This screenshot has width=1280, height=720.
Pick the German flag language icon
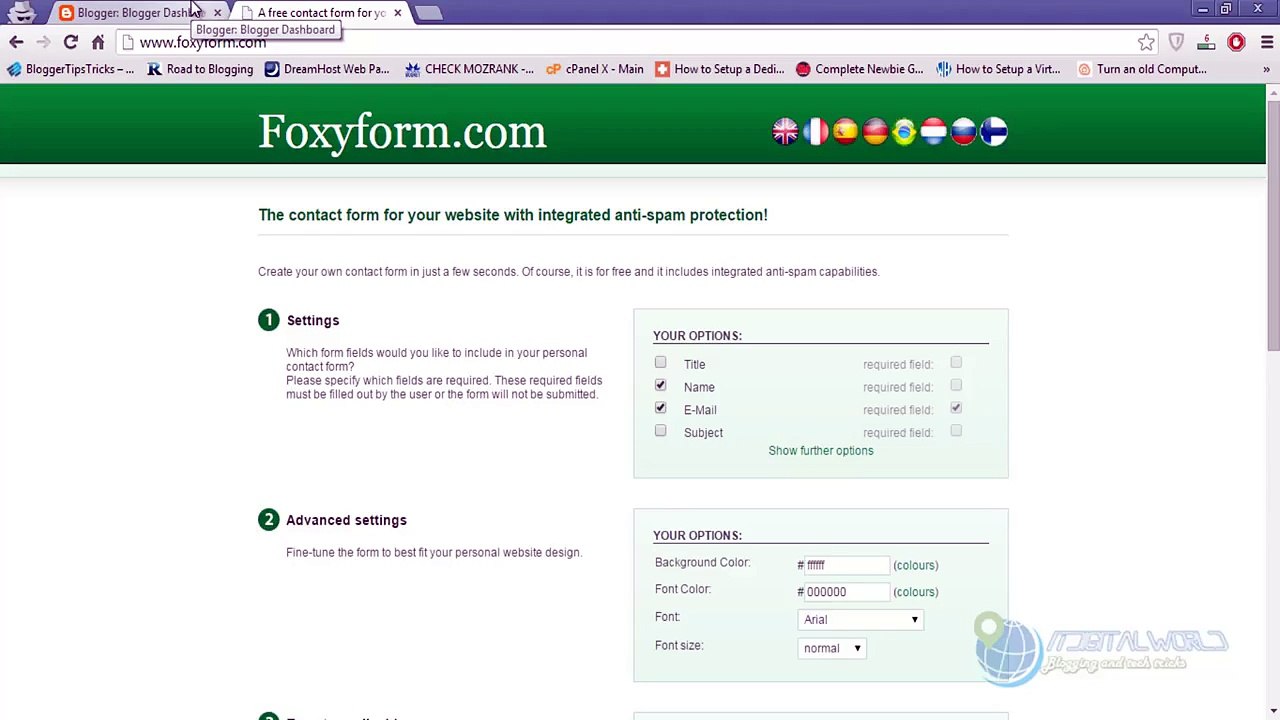click(x=875, y=132)
